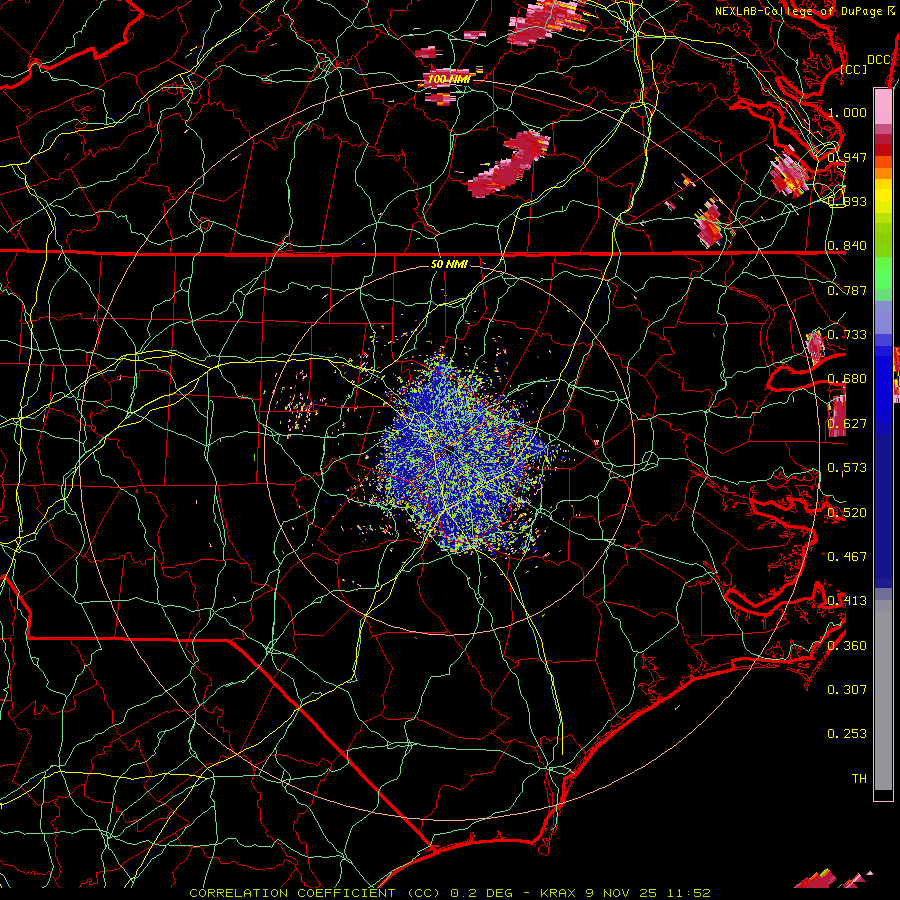
Task: Click the CORRELATION COEFFICIENT caption text
Action: 292,893
